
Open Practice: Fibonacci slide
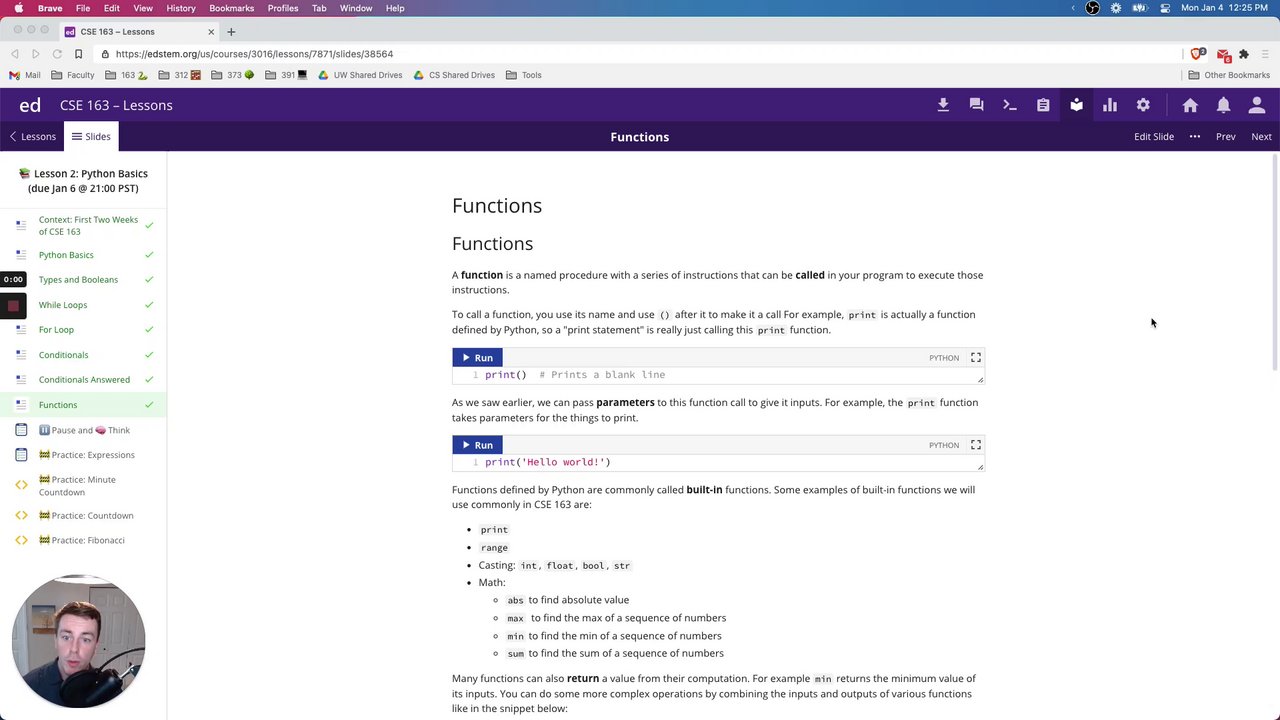83,541
